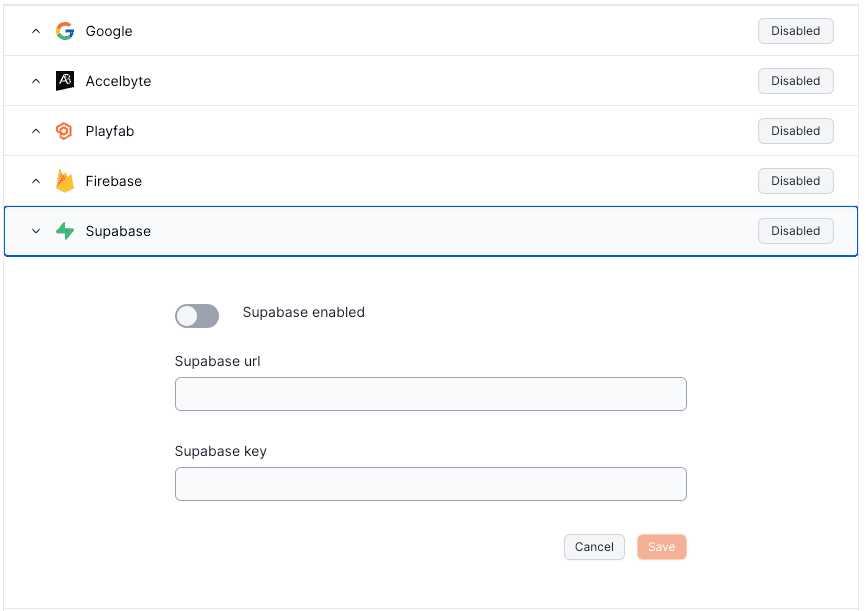
Task: Collapse the Supabase settings section
Action: pyautogui.click(x=36, y=231)
